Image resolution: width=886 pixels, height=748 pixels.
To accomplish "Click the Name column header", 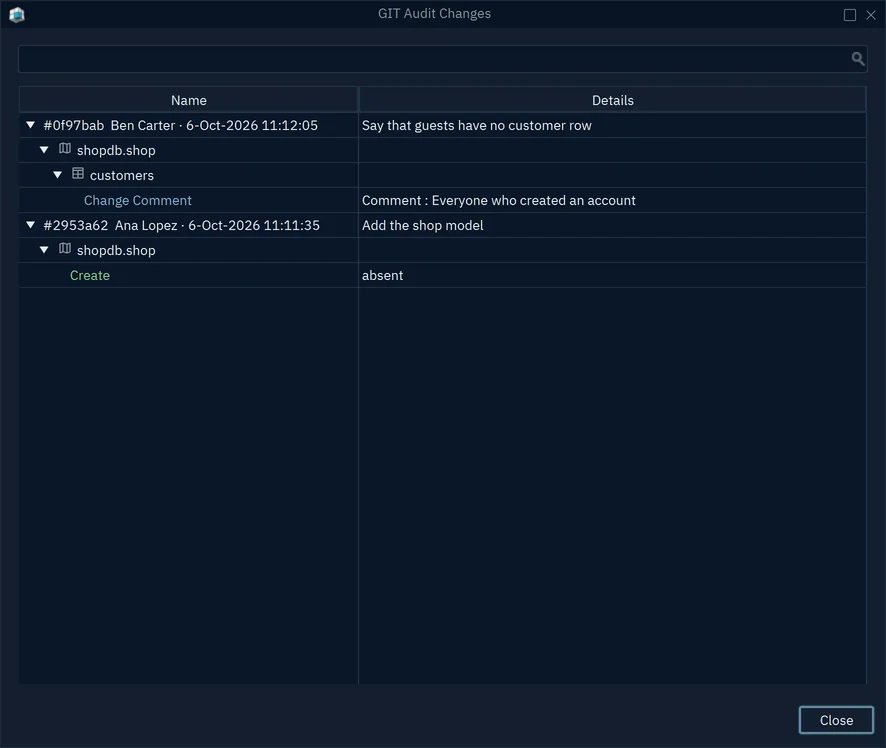I will pyautogui.click(x=189, y=100).
